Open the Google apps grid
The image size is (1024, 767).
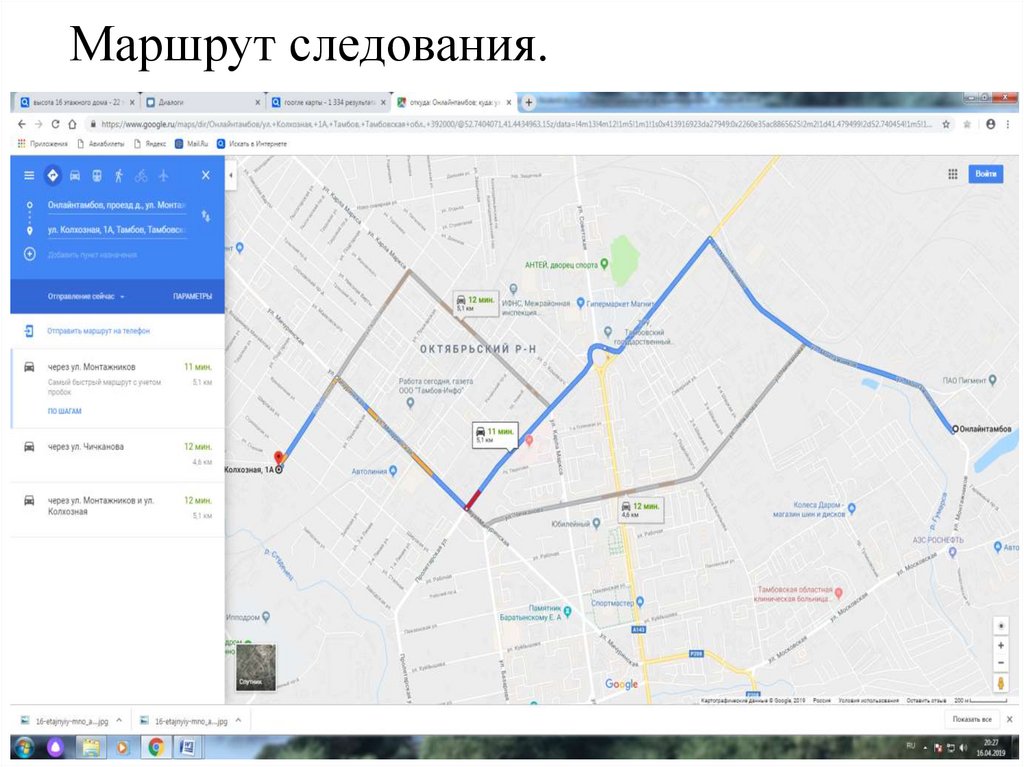click(x=953, y=174)
